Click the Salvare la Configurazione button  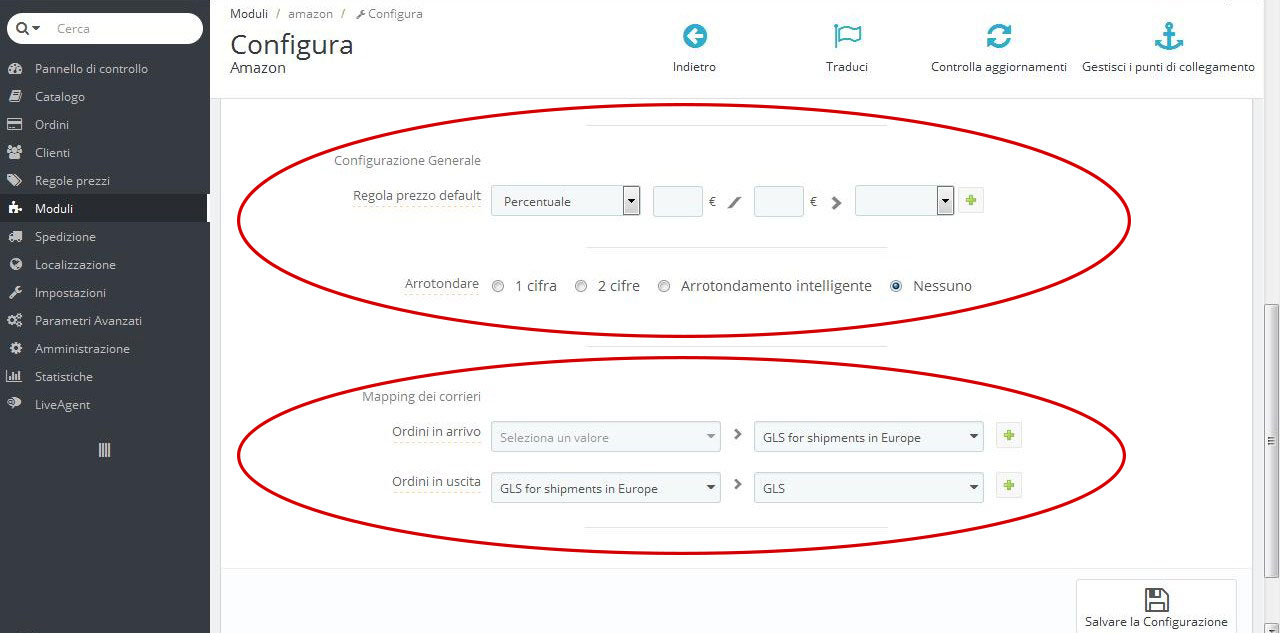point(1156,606)
